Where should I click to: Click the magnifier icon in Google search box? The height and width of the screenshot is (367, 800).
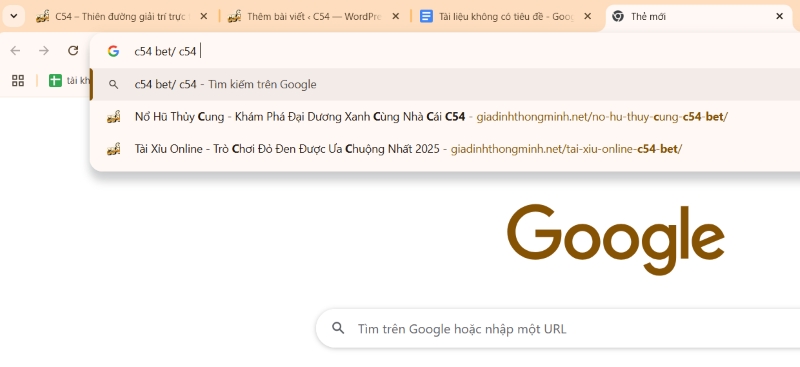[338, 328]
